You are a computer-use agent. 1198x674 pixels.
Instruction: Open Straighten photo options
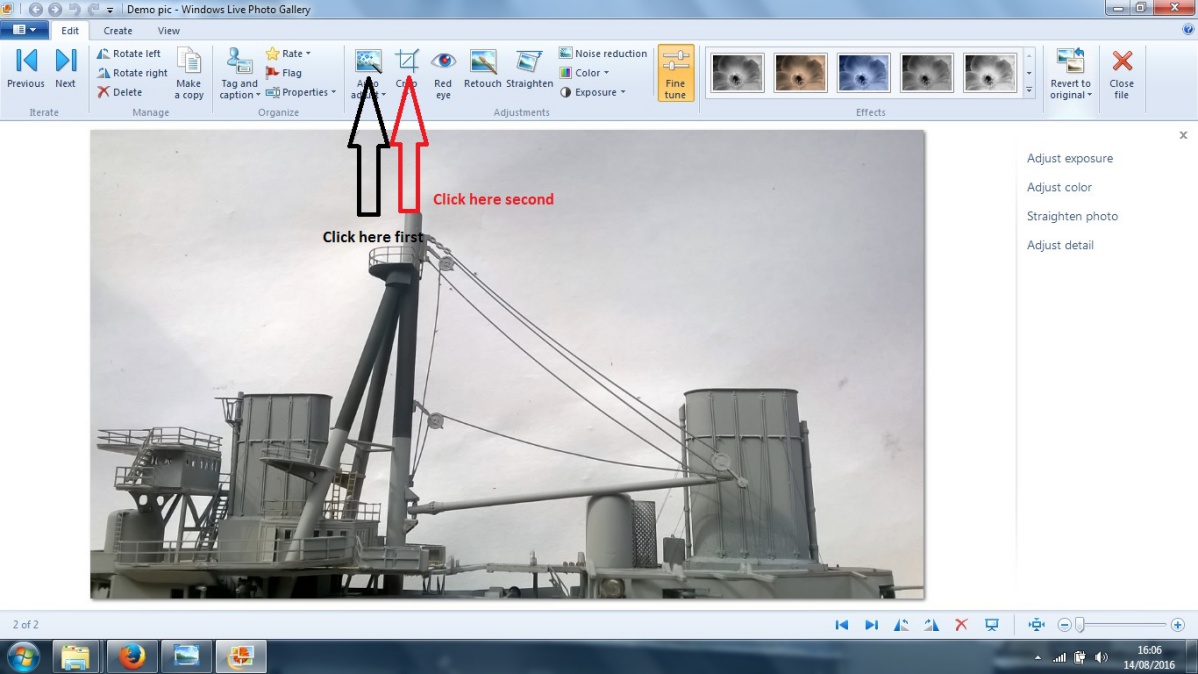click(1072, 216)
